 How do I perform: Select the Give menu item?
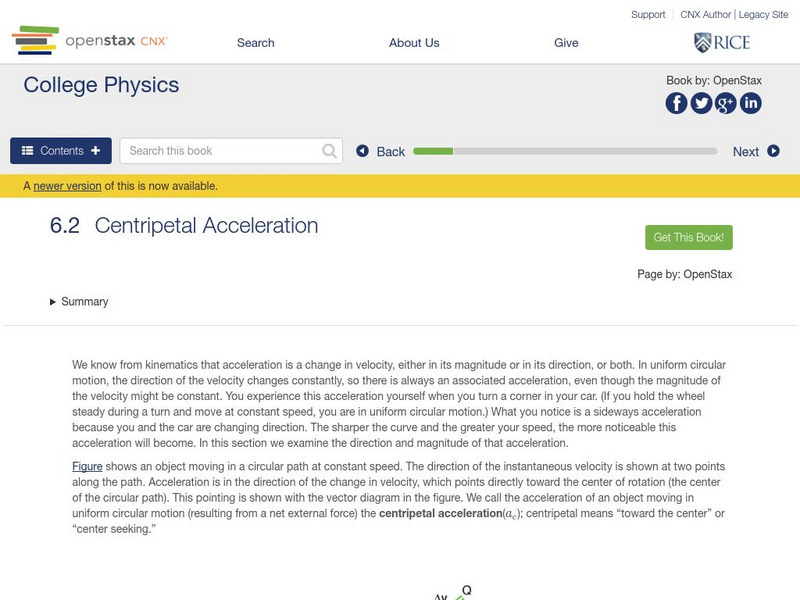pos(567,42)
